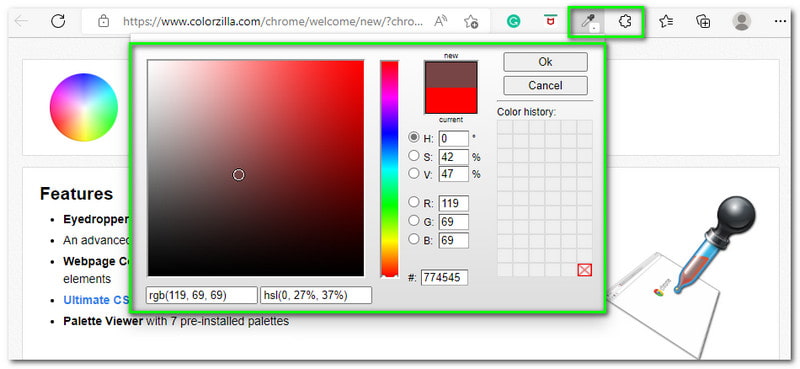Click the vertical rainbow hue slider

pos(389,168)
